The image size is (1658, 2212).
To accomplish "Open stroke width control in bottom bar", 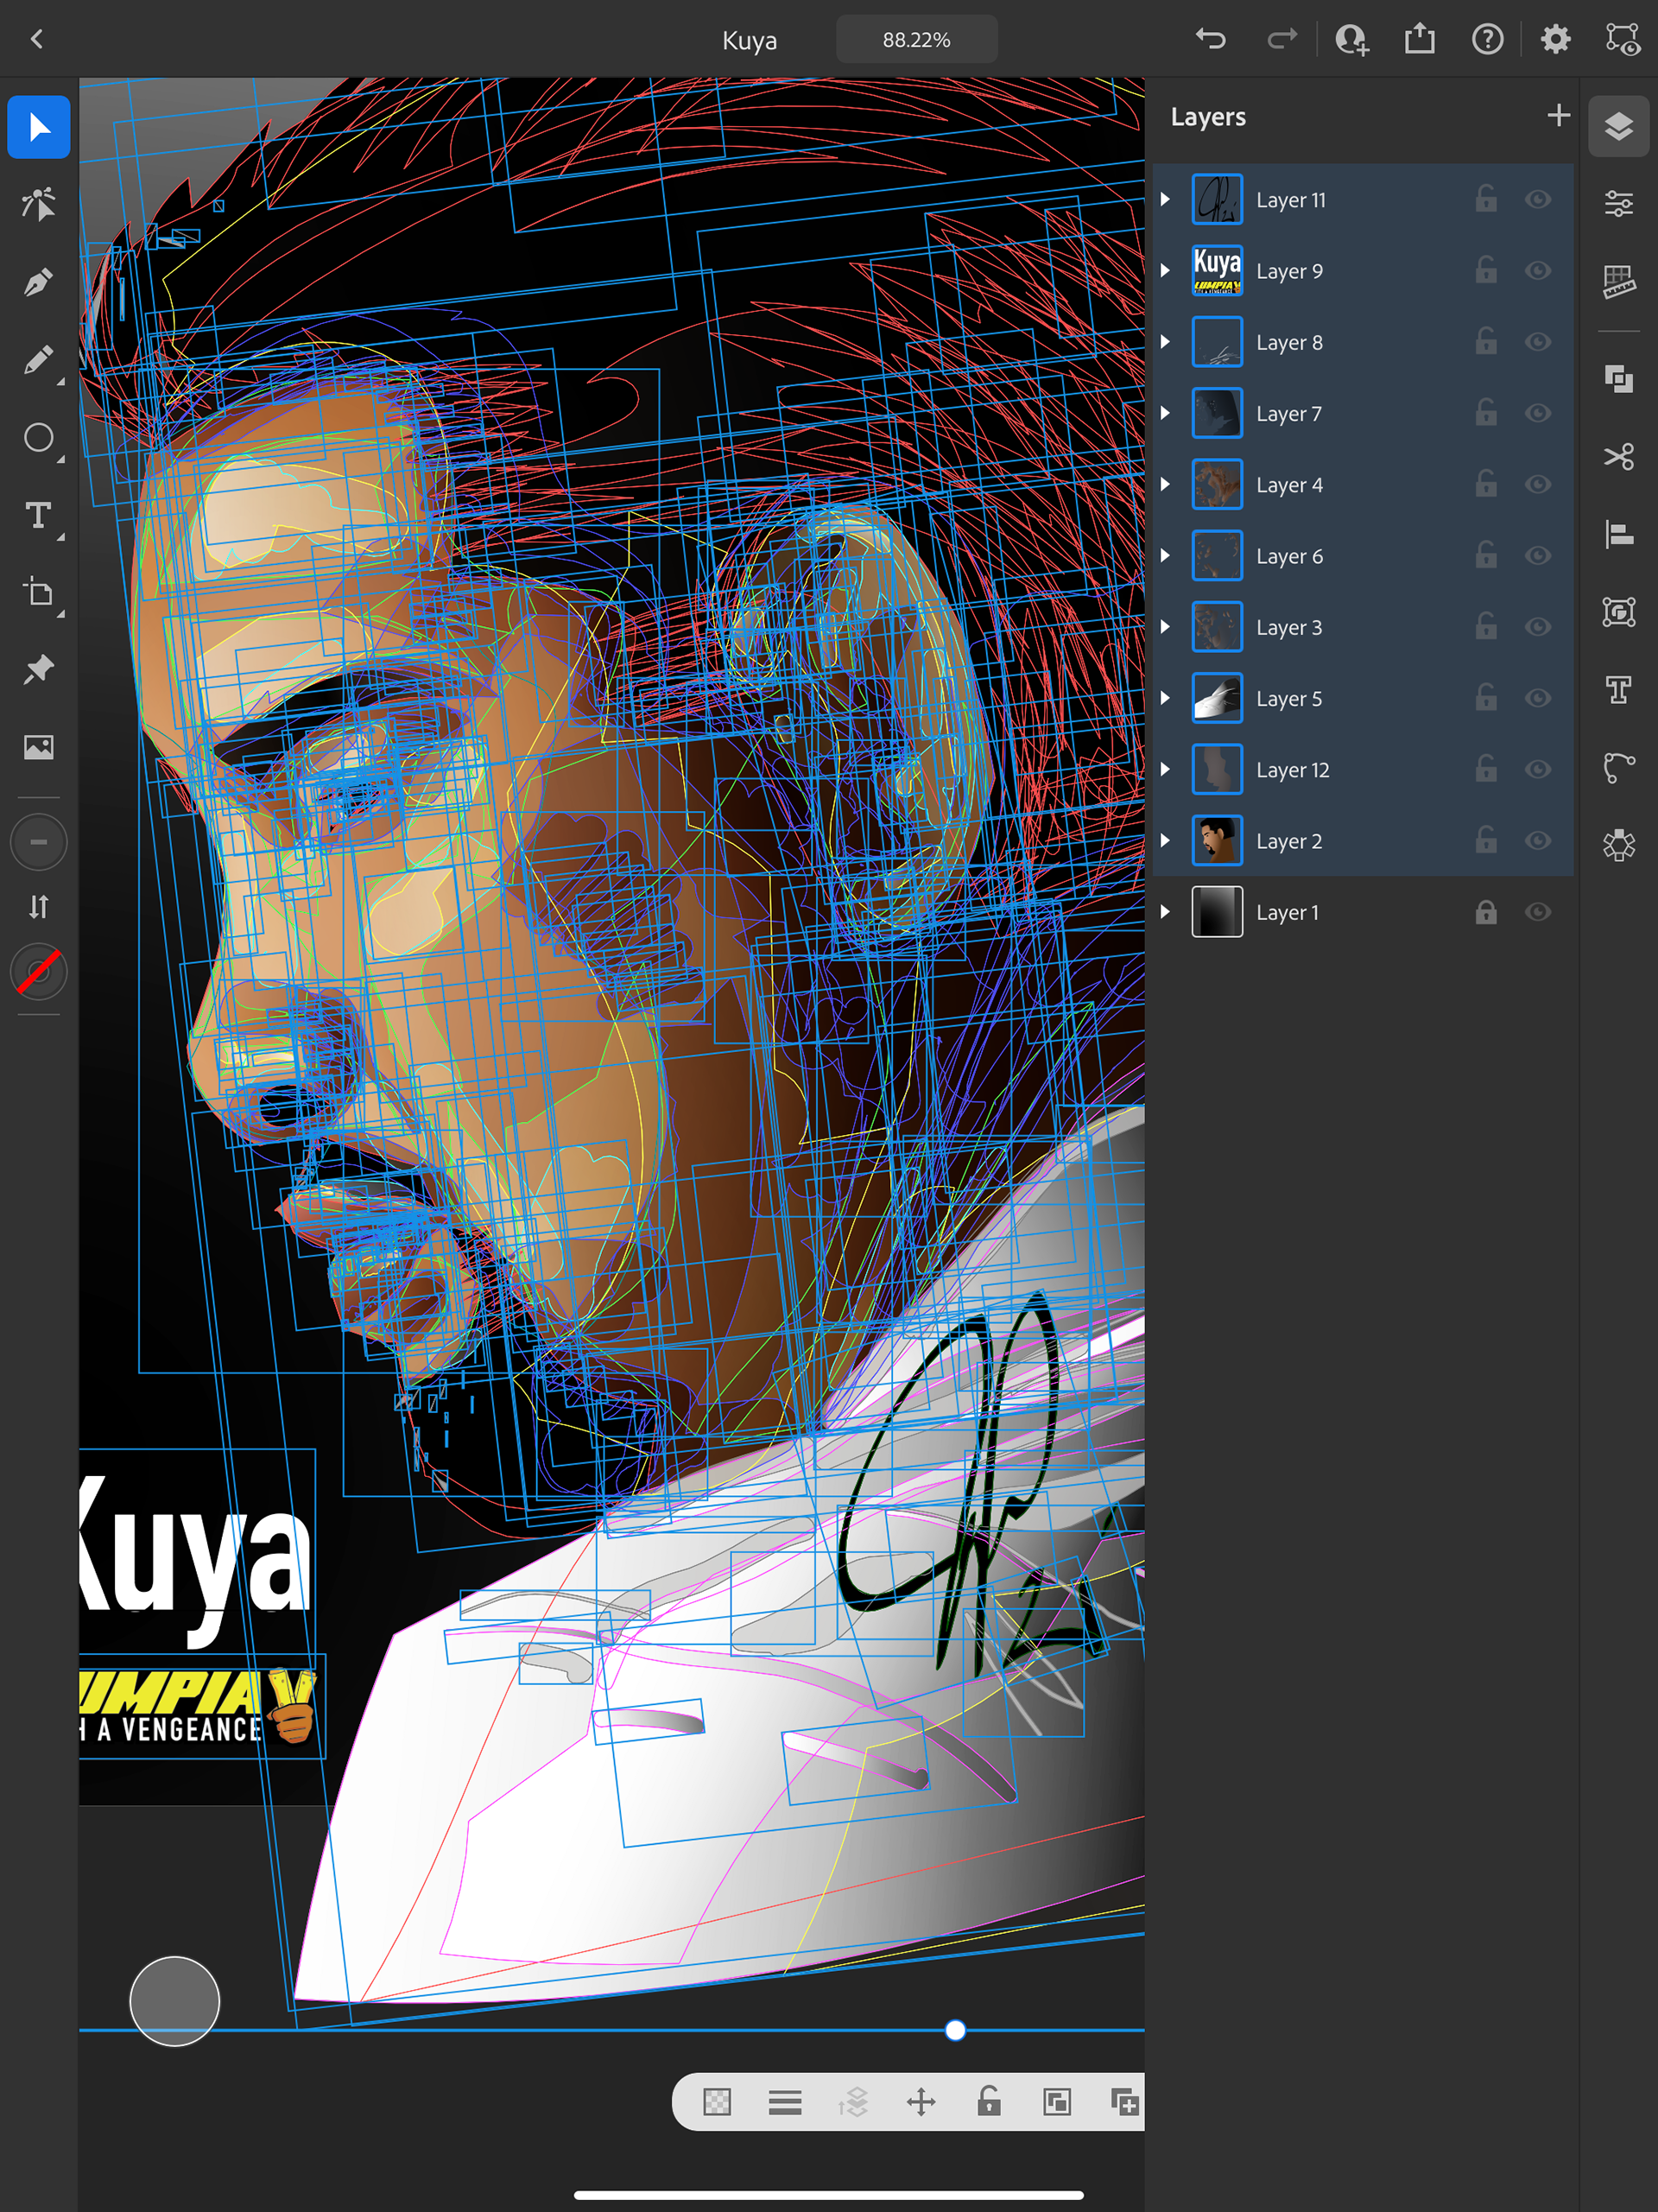I will [x=785, y=2102].
